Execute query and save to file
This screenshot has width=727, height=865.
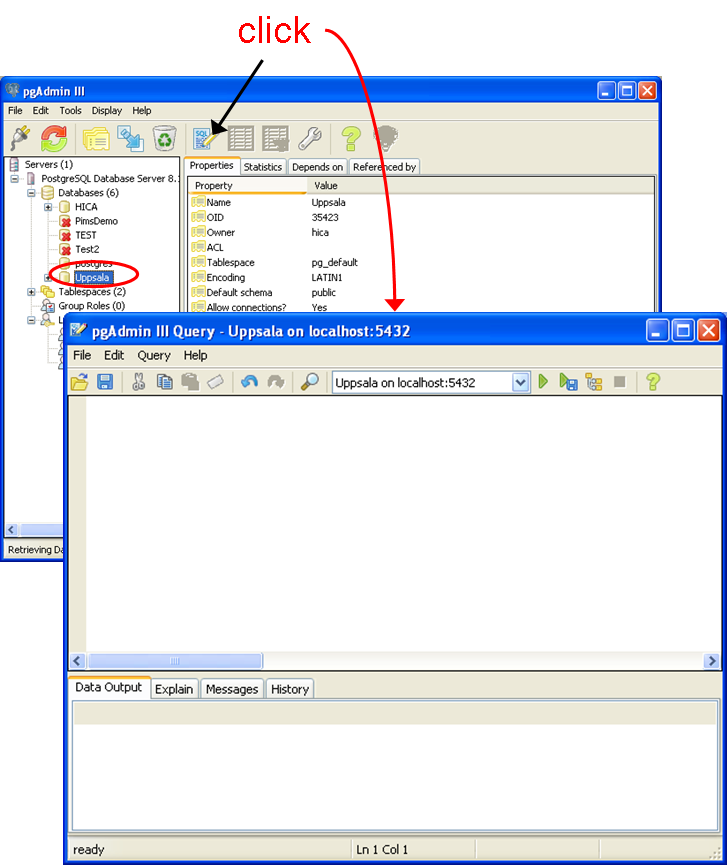tap(568, 382)
